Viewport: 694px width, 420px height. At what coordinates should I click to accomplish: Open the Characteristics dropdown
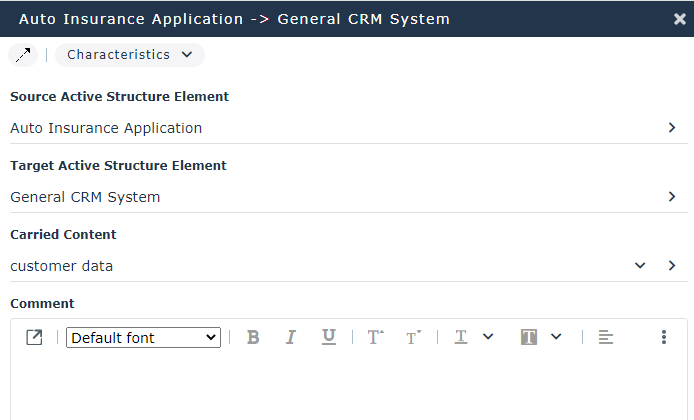[x=130, y=55]
